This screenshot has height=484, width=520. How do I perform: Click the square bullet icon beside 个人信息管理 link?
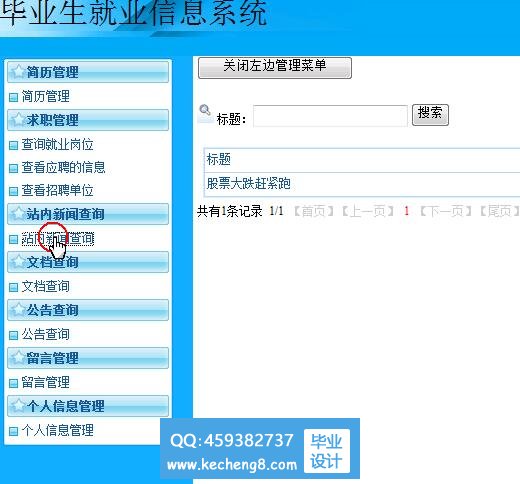coord(13,431)
